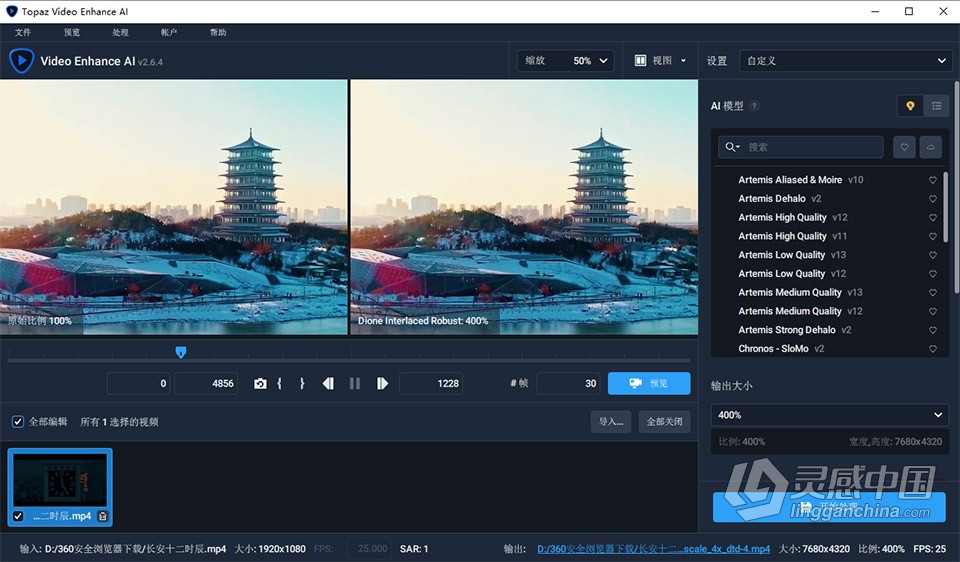The height and width of the screenshot is (562, 960).
Task: Step back one frame
Action: tap(328, 384)
